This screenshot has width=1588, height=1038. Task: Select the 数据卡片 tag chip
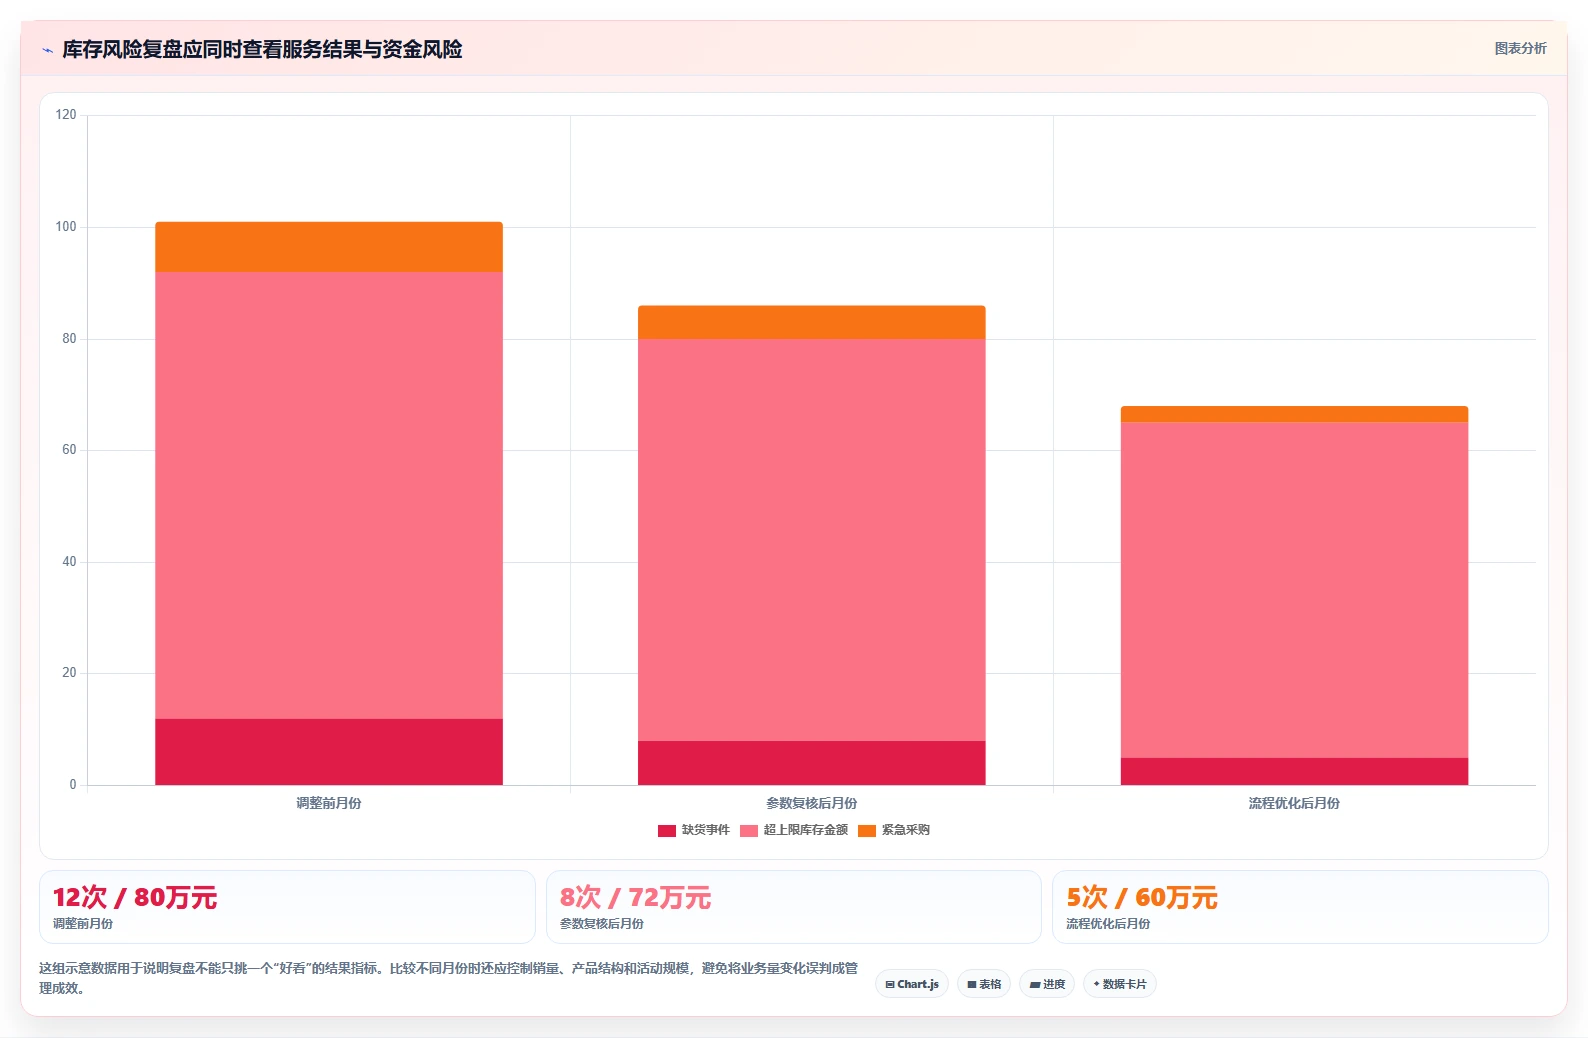(1120, 984)
